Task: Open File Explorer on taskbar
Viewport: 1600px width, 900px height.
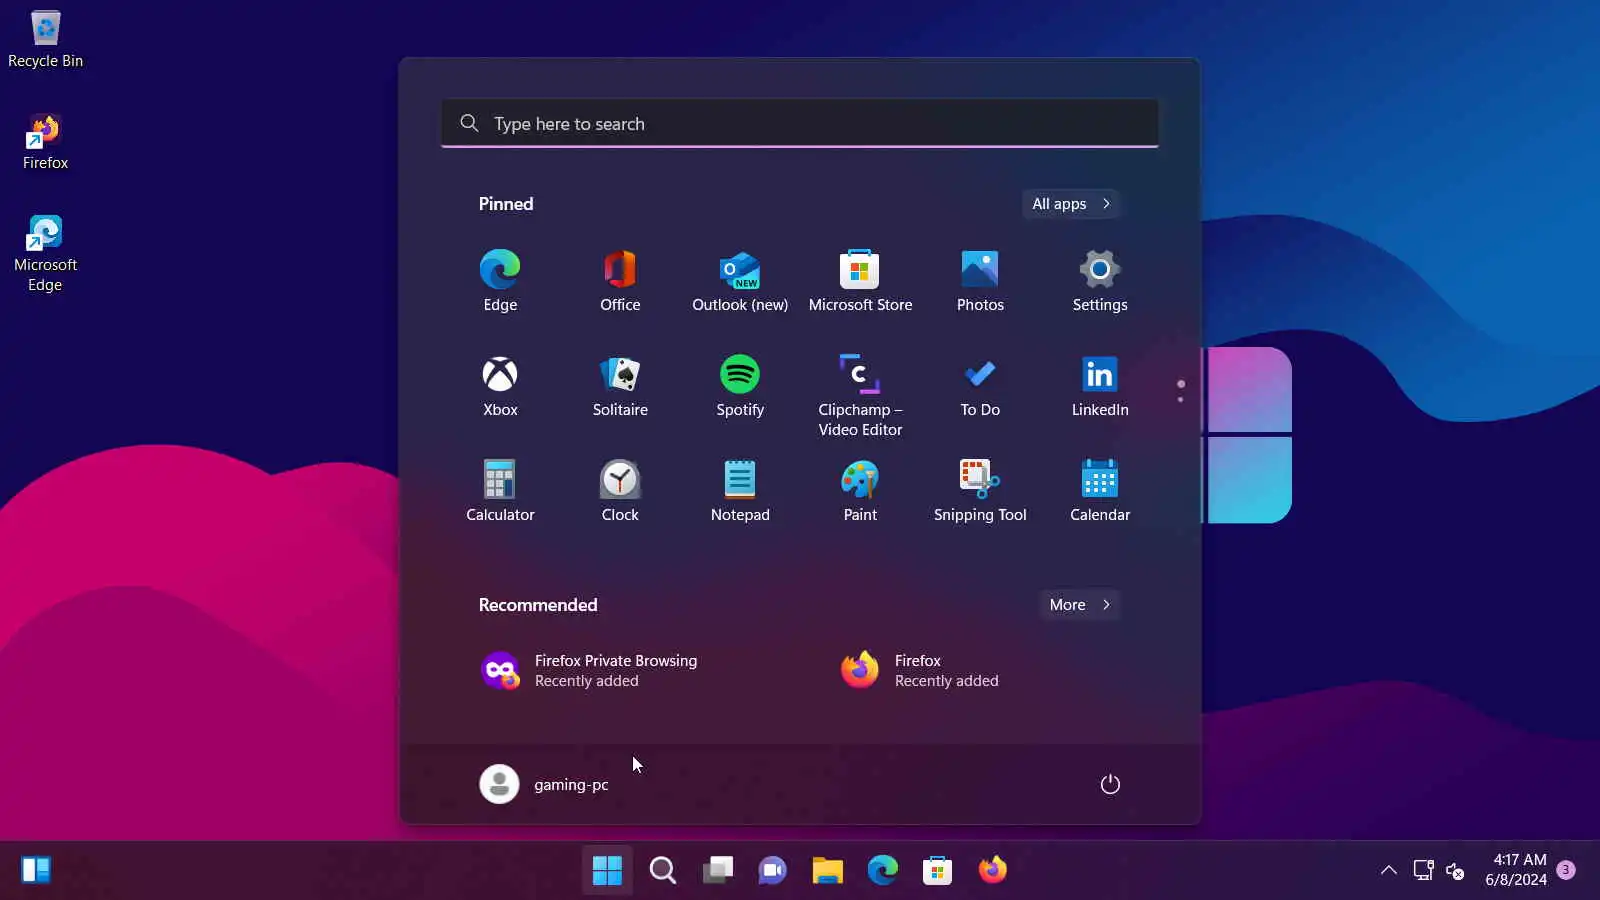Action: (827, 870)
